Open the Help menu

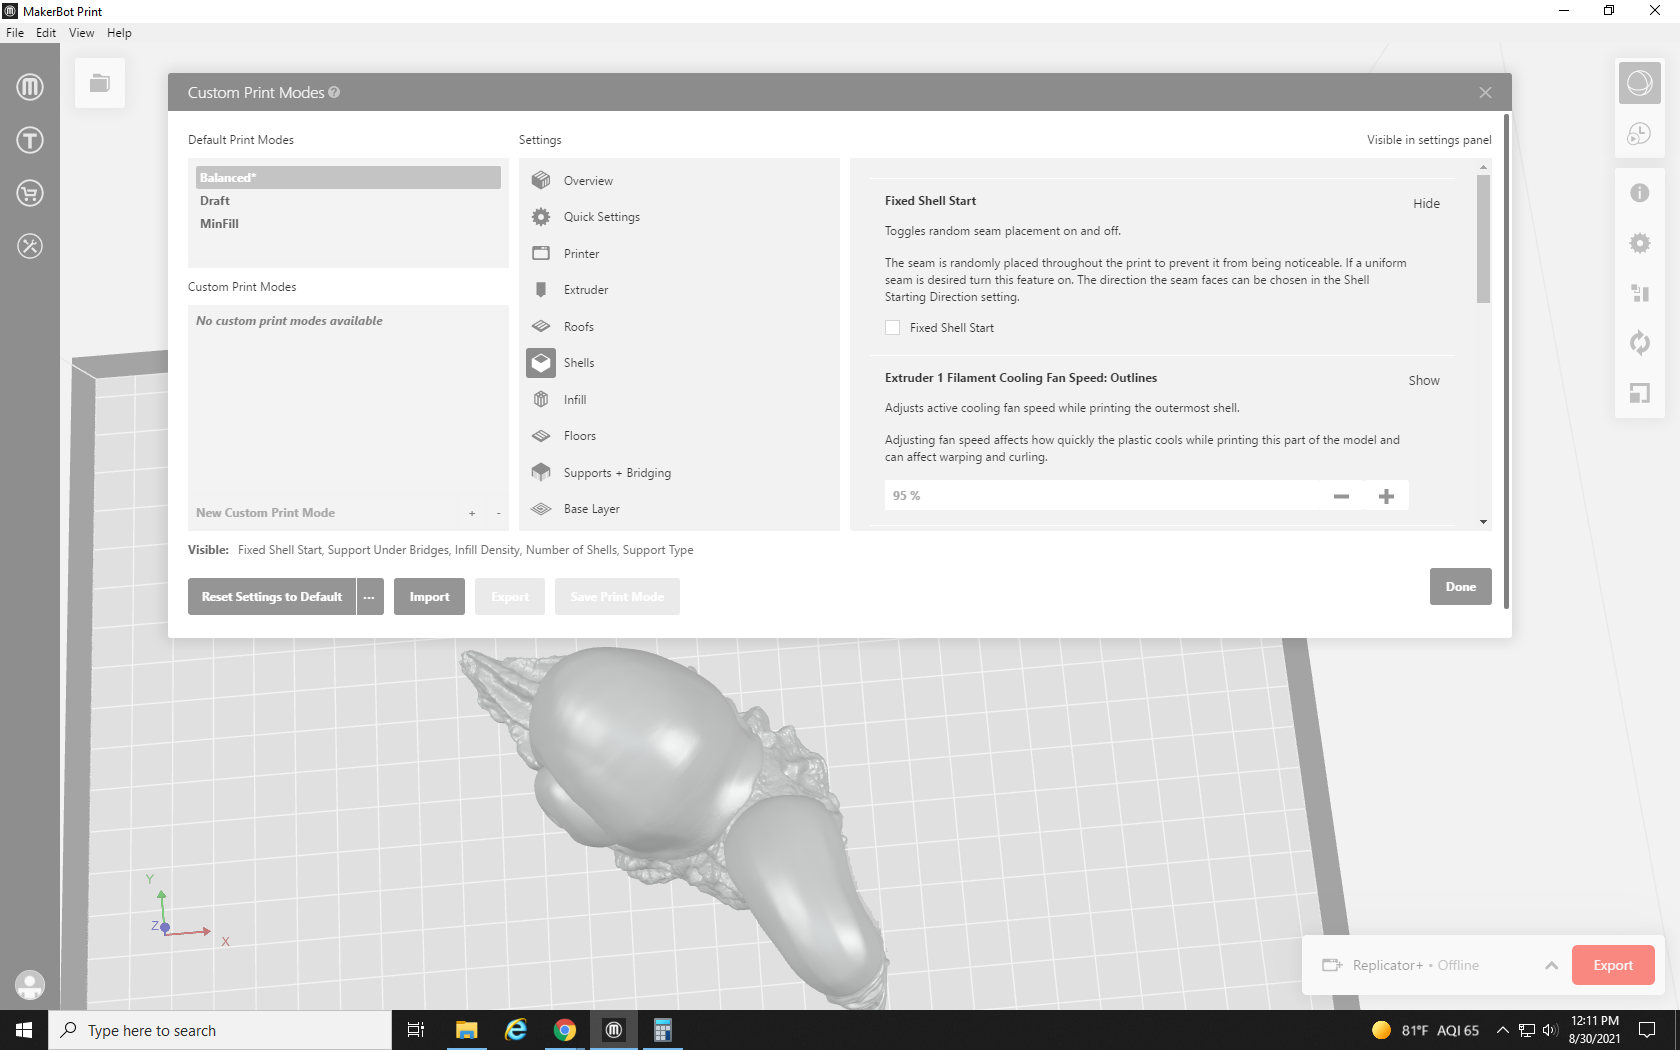pos(119,33)
